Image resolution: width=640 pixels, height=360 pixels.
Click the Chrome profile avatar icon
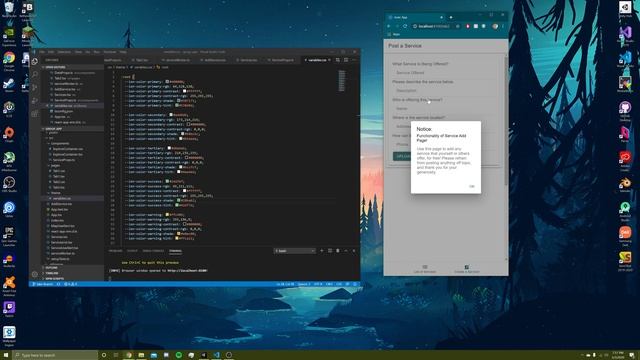pyautogui.click(x=495, y=26)
